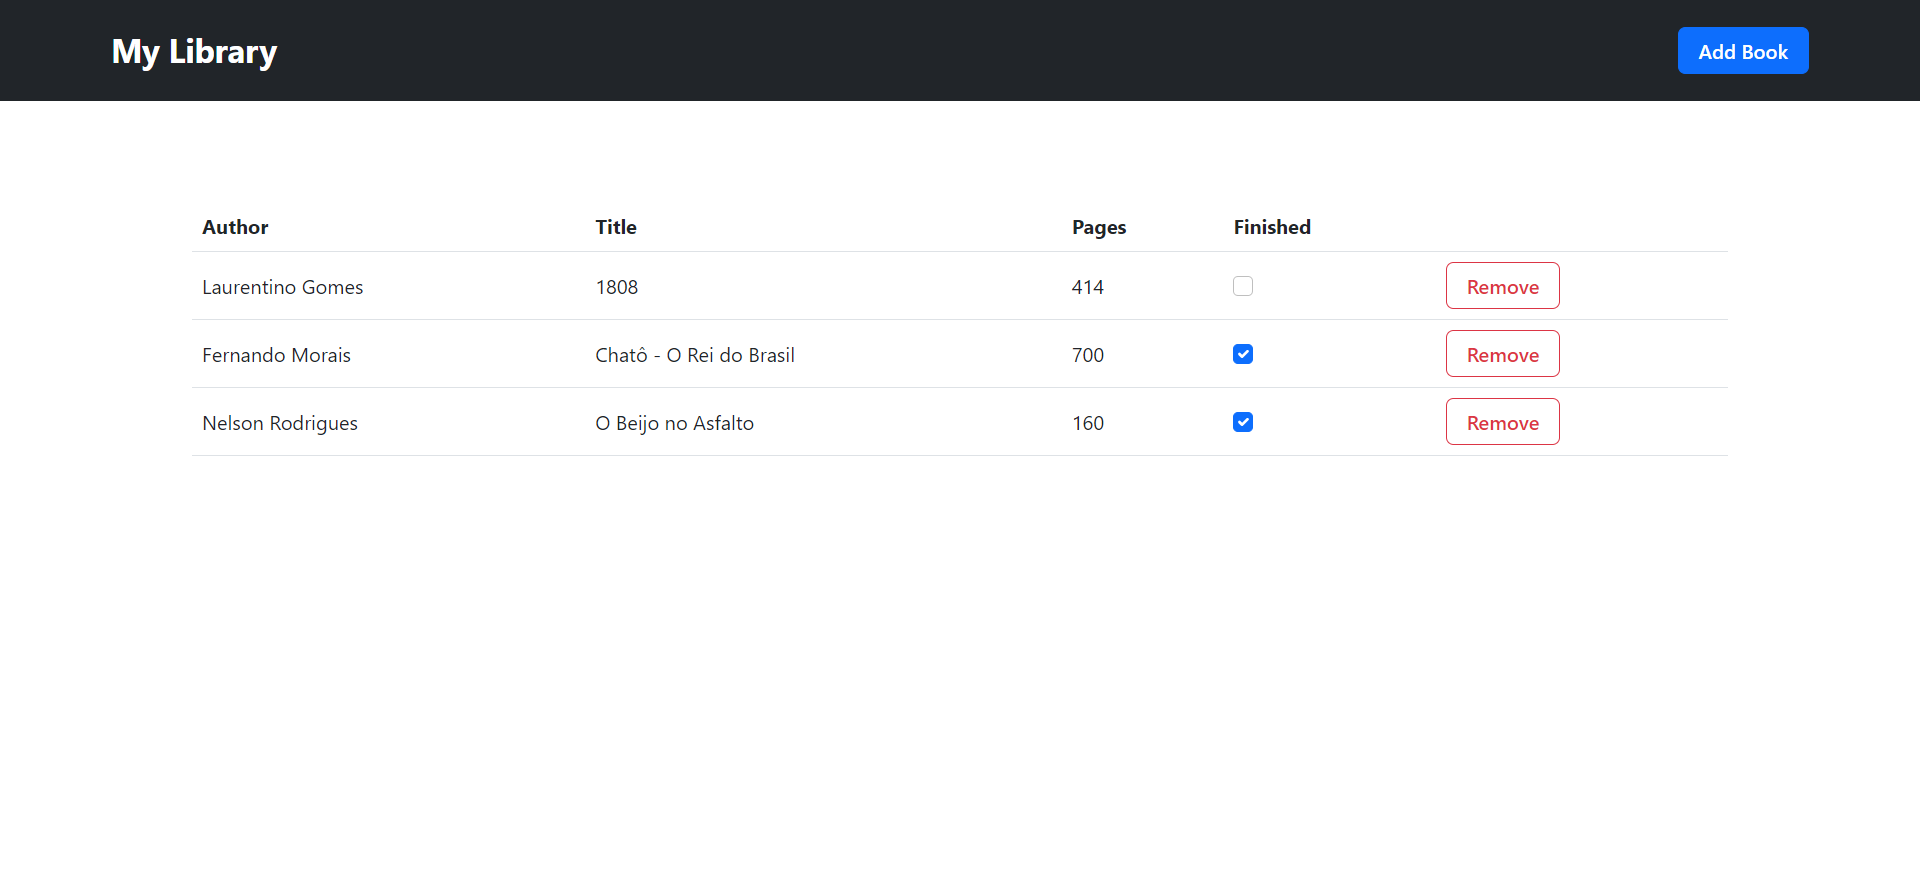Viewport: 1920px width, 888px height.
Task: Mark the book 1808 as finished
Action: (1242, 286)
